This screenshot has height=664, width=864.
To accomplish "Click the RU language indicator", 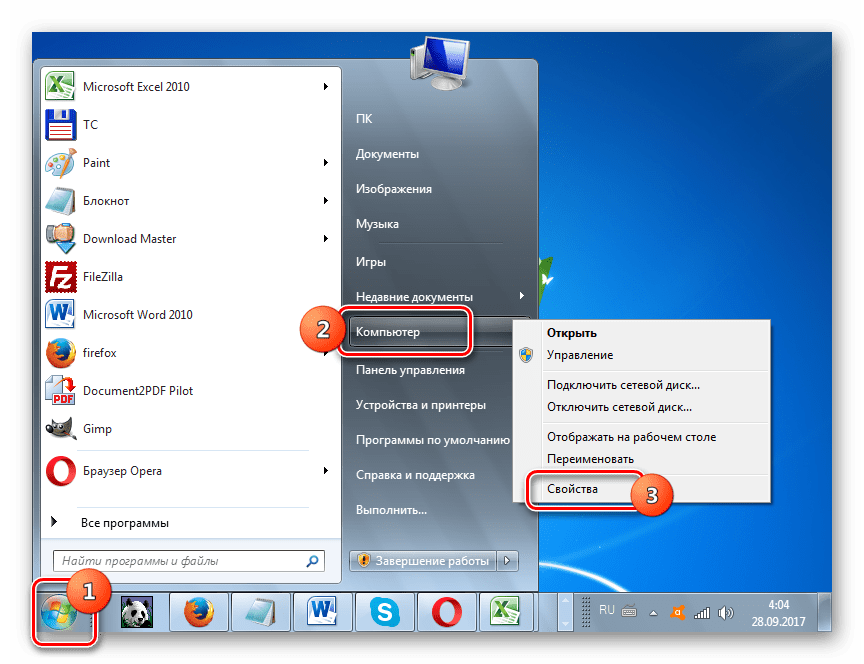I will 606,610.
